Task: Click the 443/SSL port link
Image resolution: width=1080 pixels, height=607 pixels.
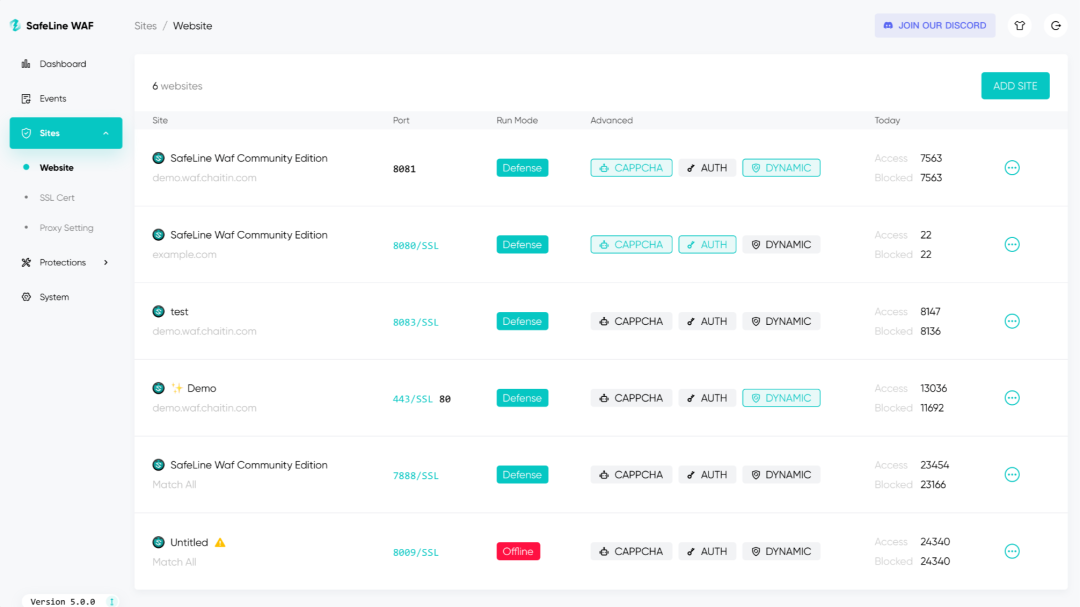Action: [413, 399]
